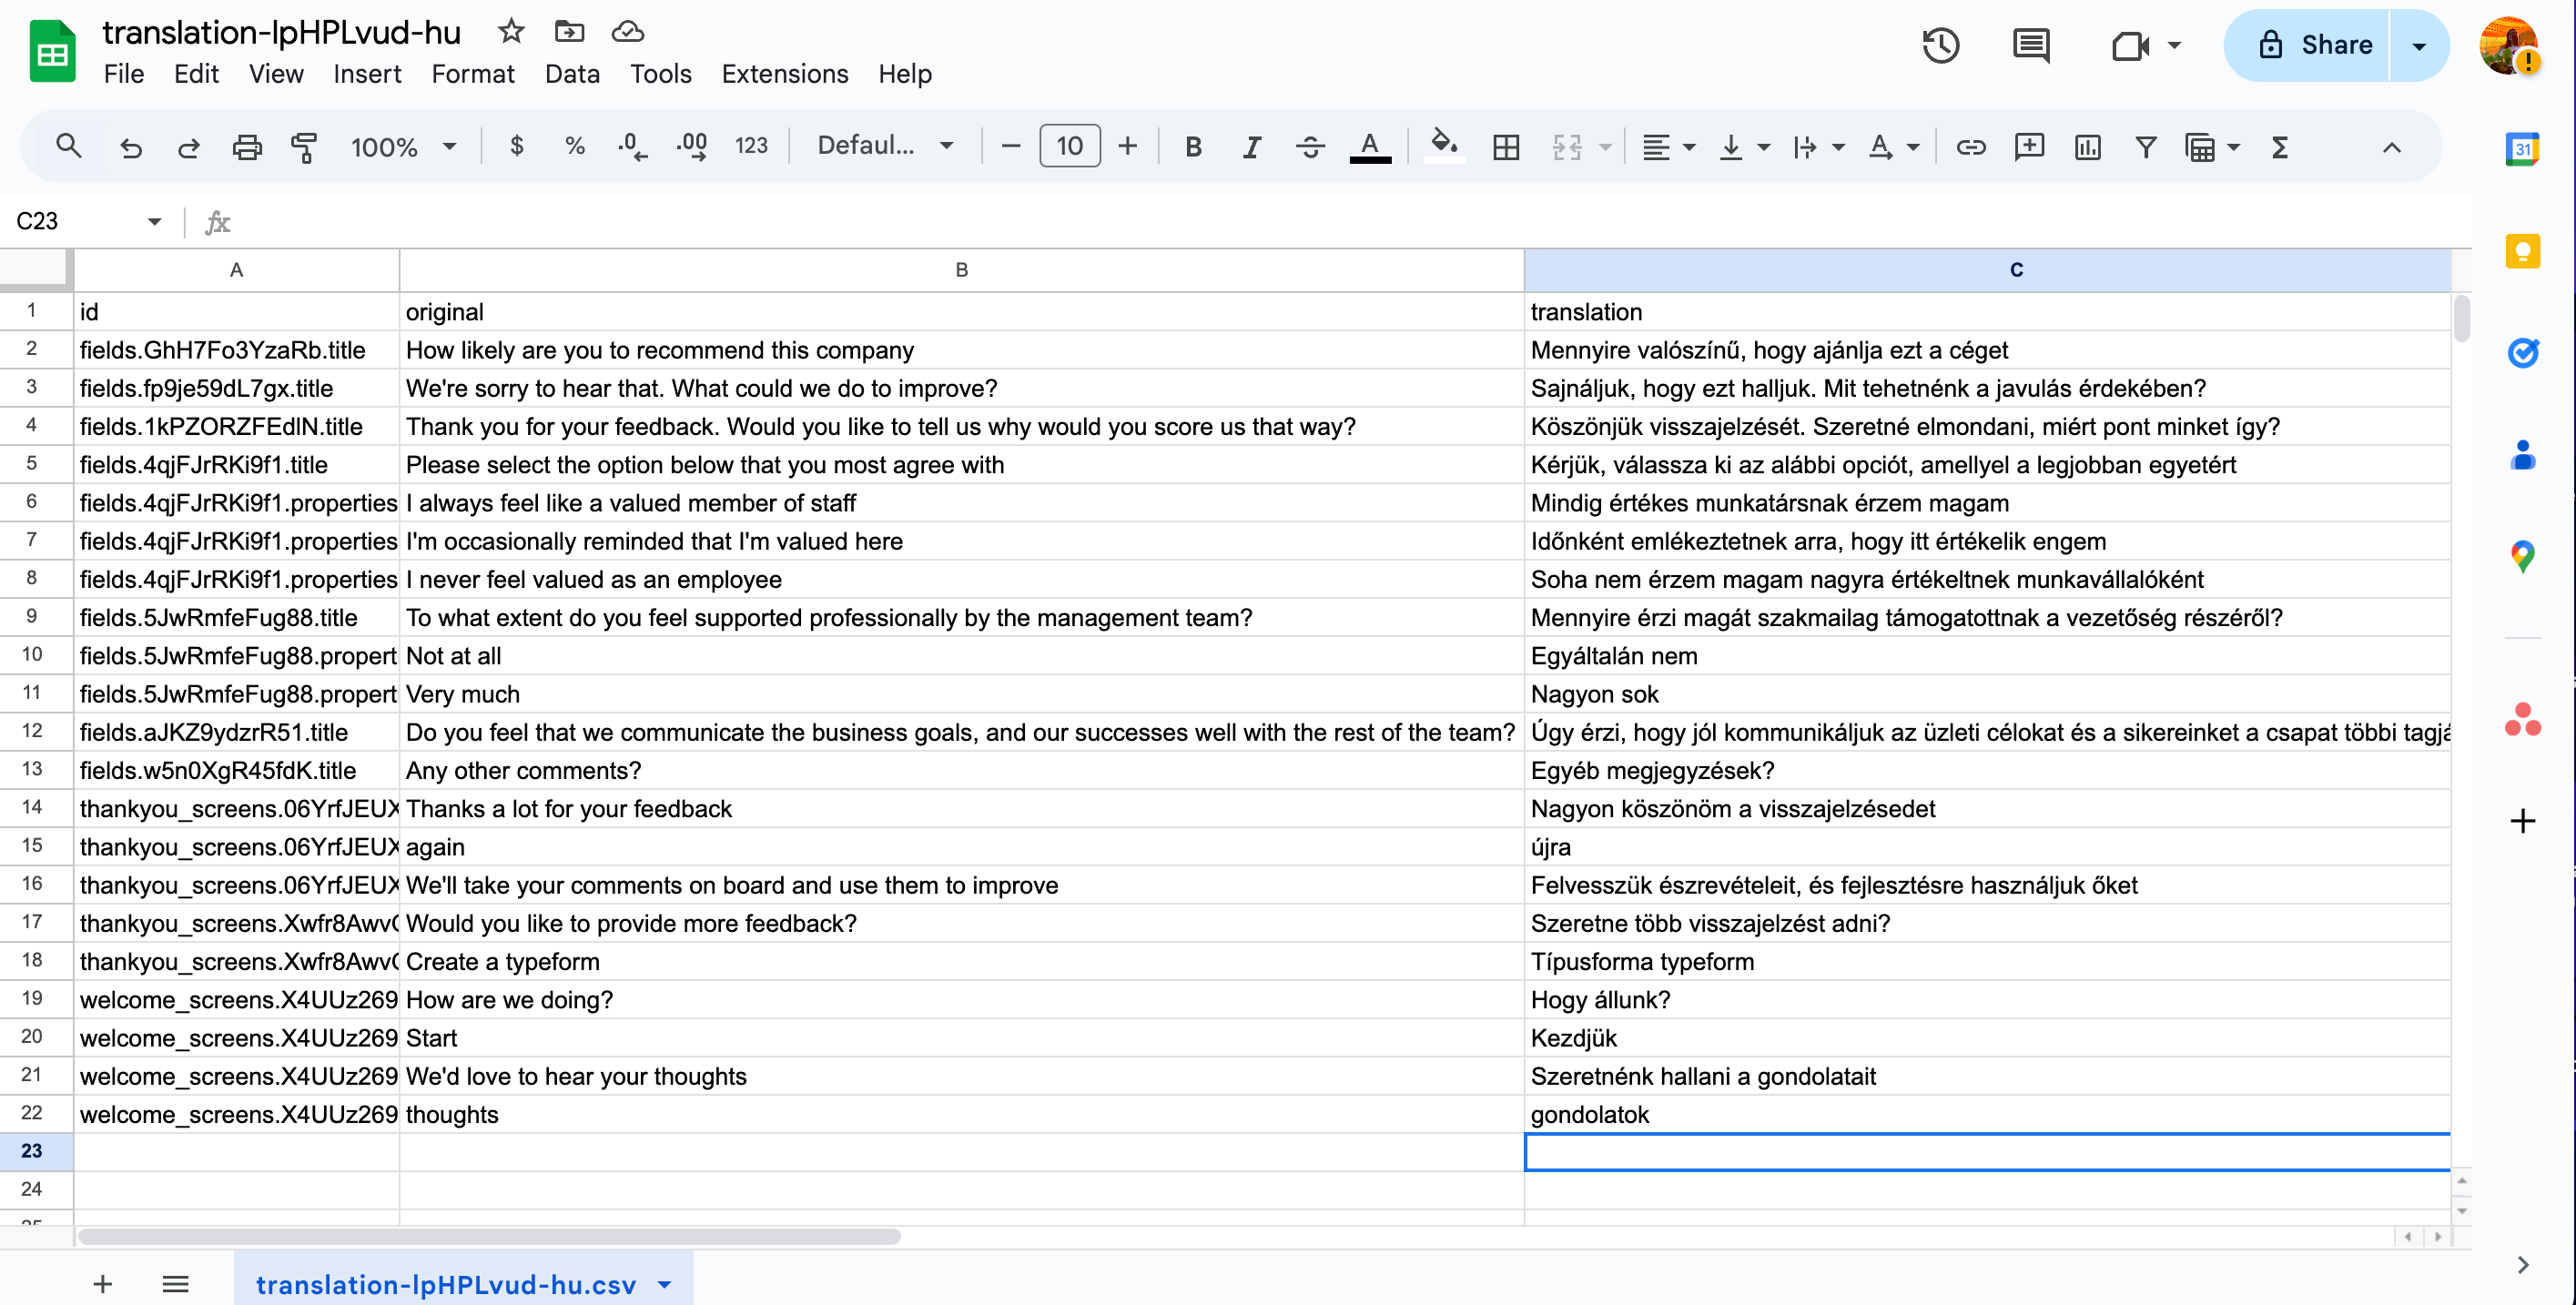Open the File menu
The image size is (2576, 1305).
point(123,74)
